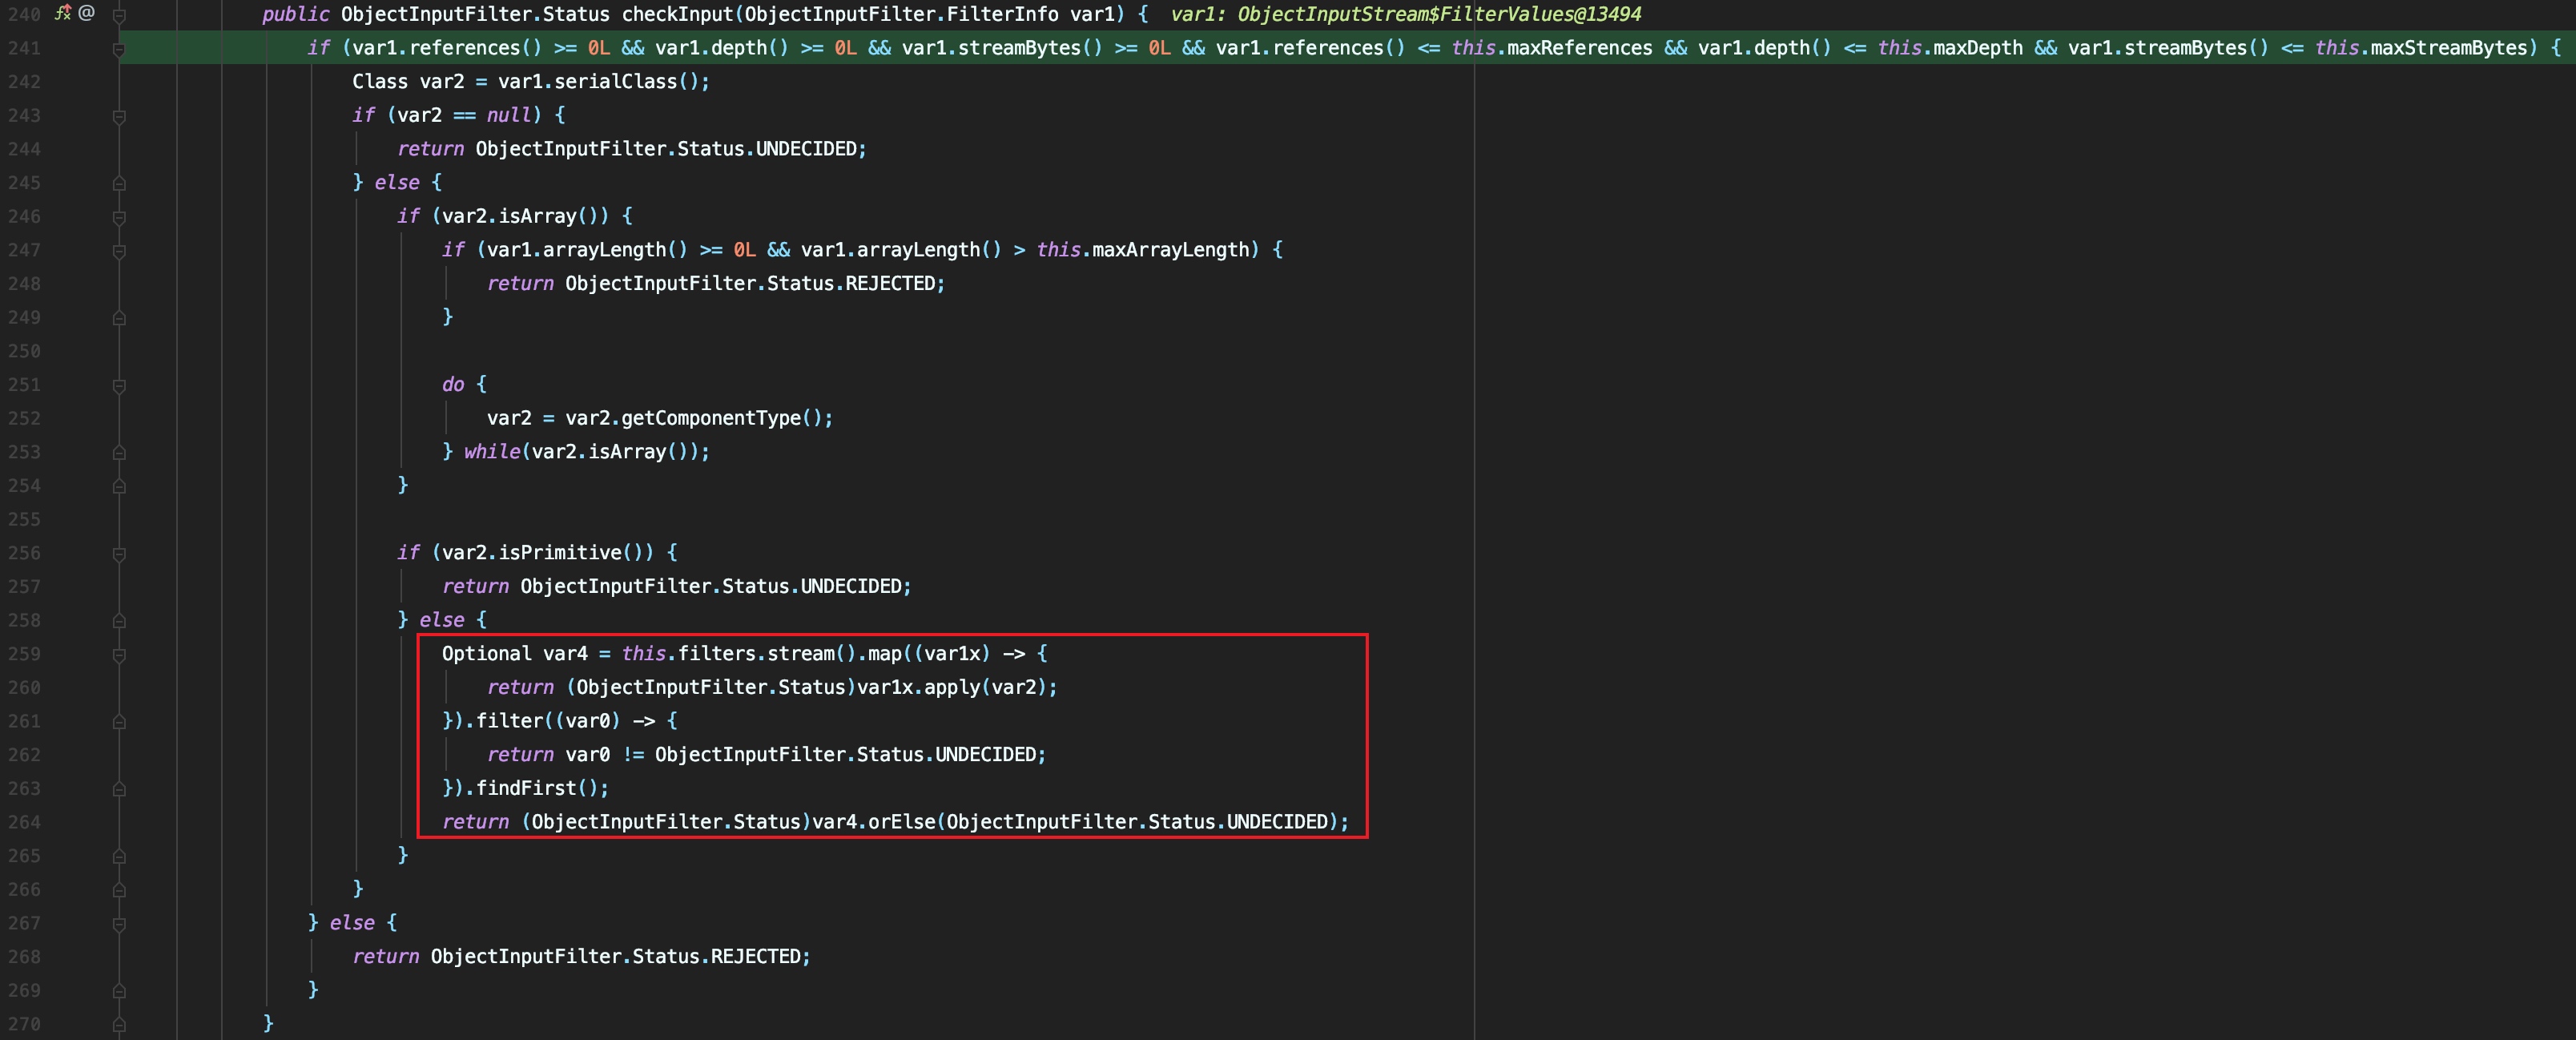Click 'orElse' on line 264

901,821
